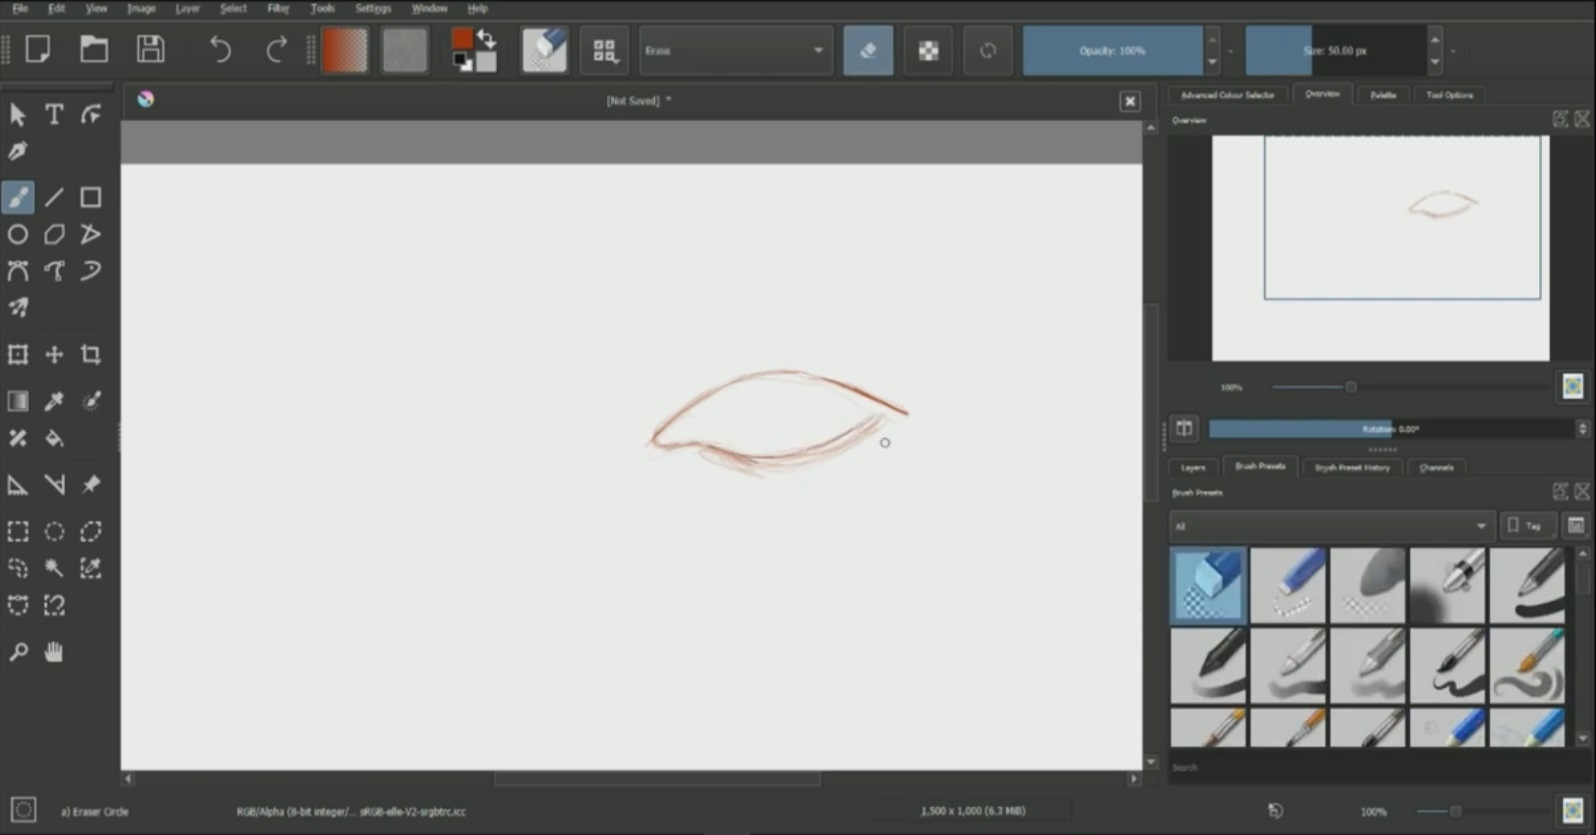Select the Freehand Path tool
1596x835 pixels.
point(54,271)
